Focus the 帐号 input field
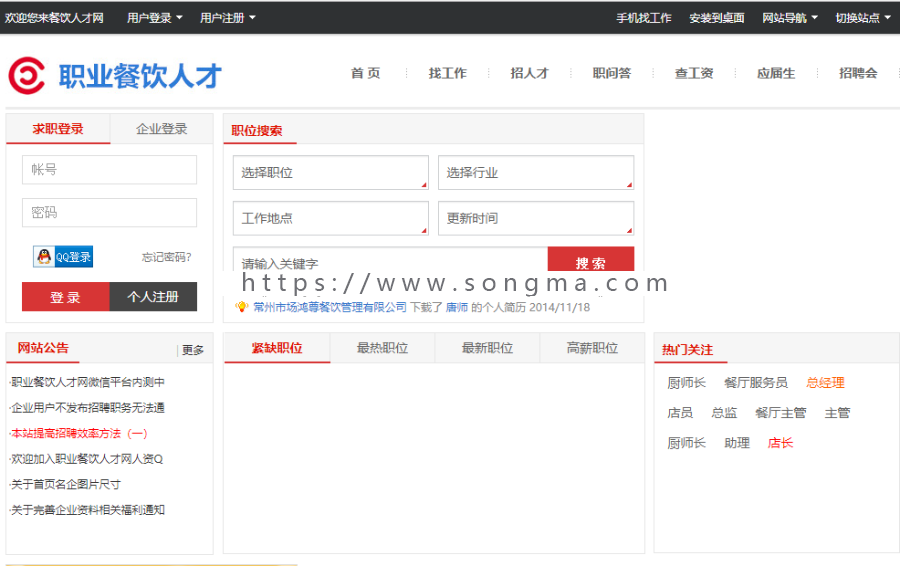 tap(109, 169)
